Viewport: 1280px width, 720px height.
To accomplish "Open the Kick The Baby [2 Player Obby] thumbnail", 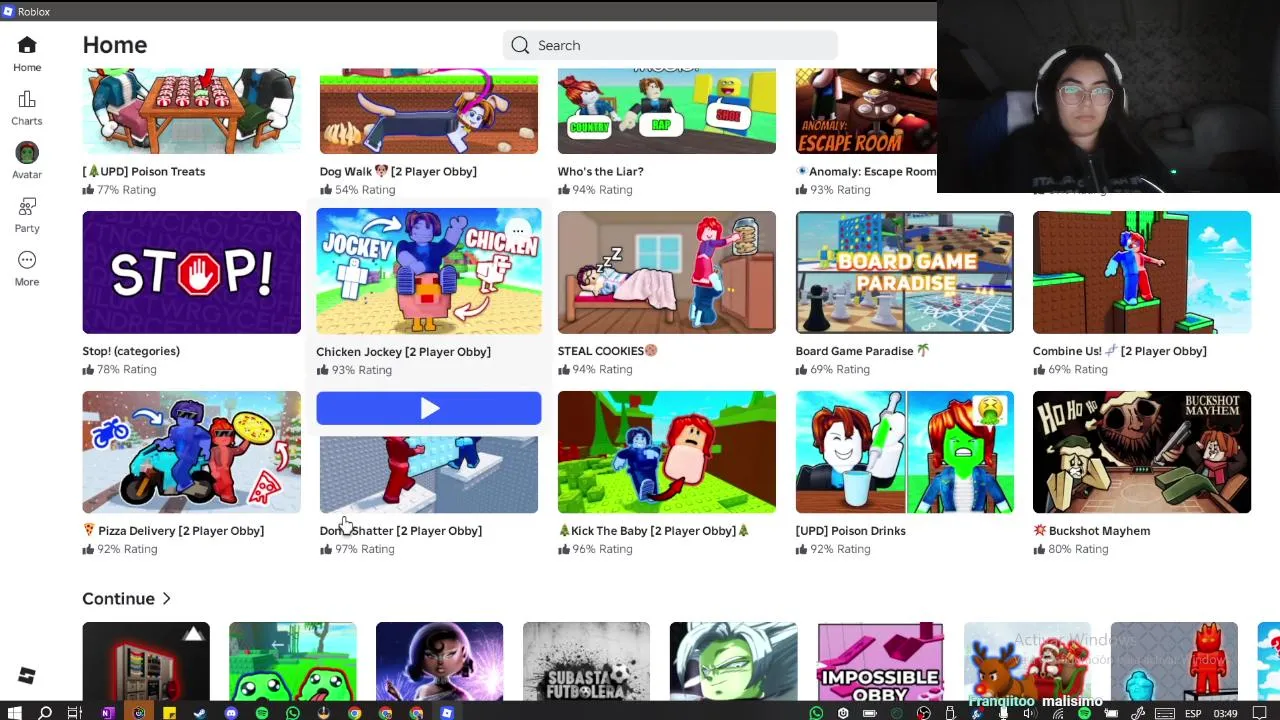I will 666,452.
